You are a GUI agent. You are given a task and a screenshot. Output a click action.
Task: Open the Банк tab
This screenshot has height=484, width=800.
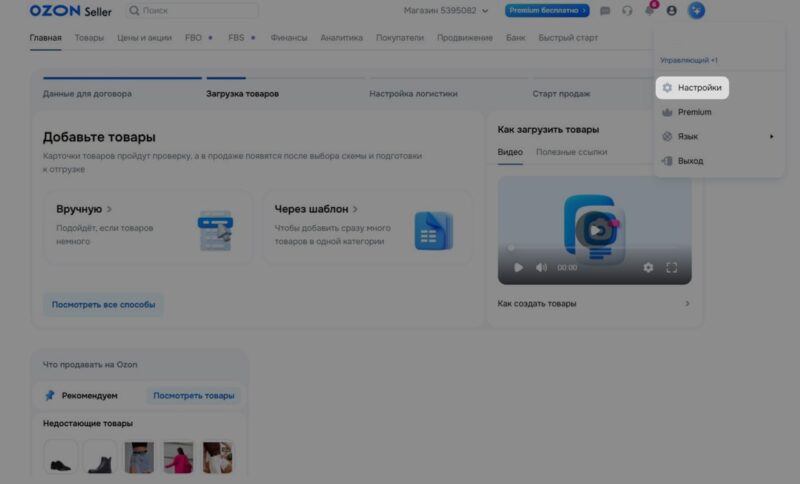tap(515, 38)
